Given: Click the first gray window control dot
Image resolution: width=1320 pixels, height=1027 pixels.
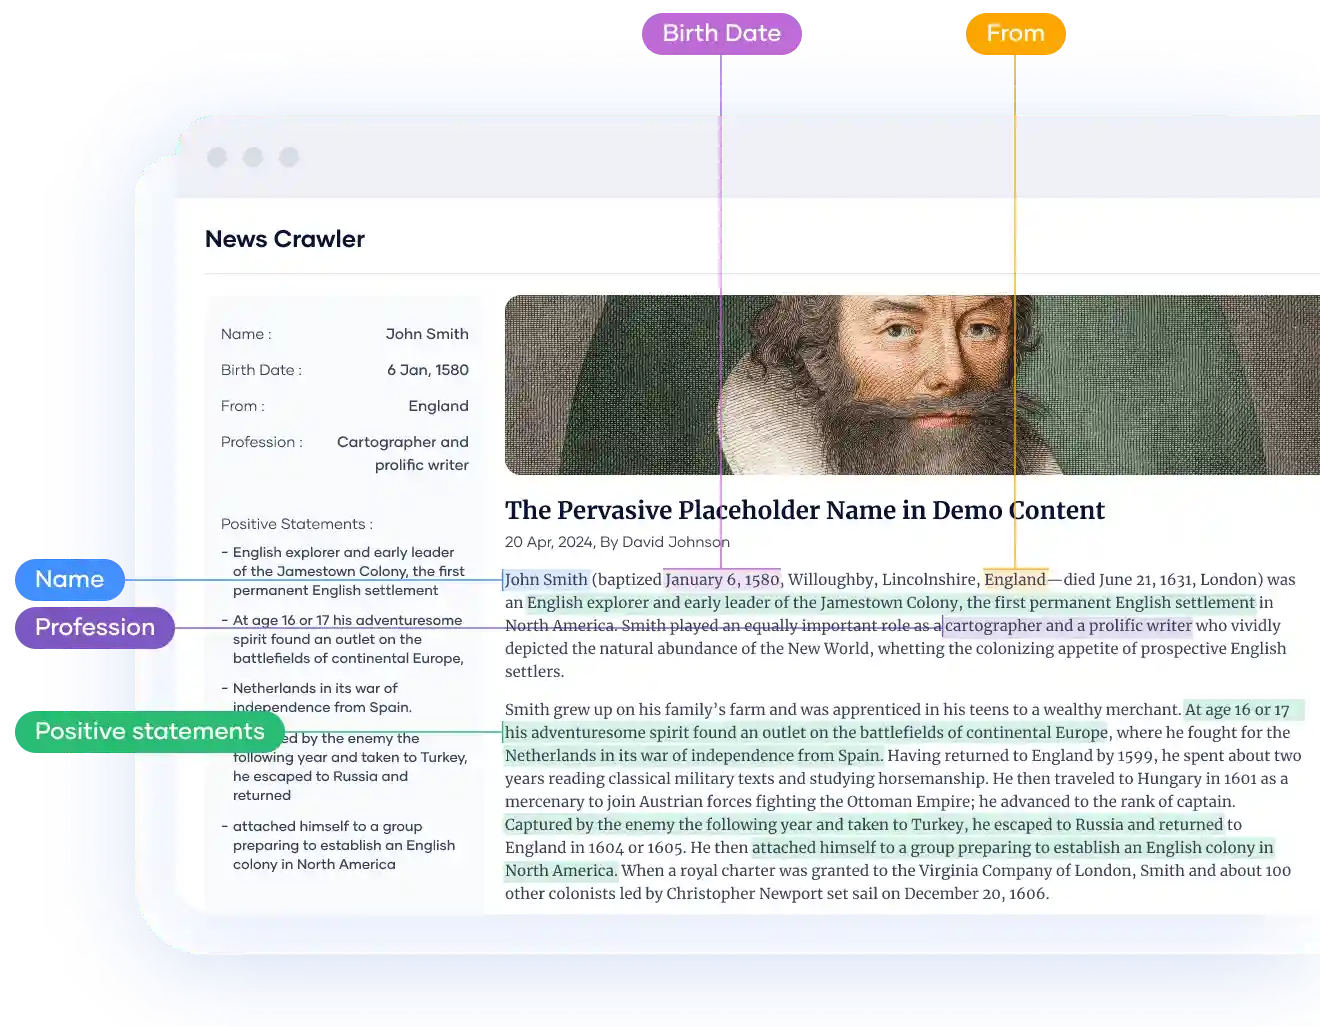Looking at the screenshot, I should pos(217,157).
